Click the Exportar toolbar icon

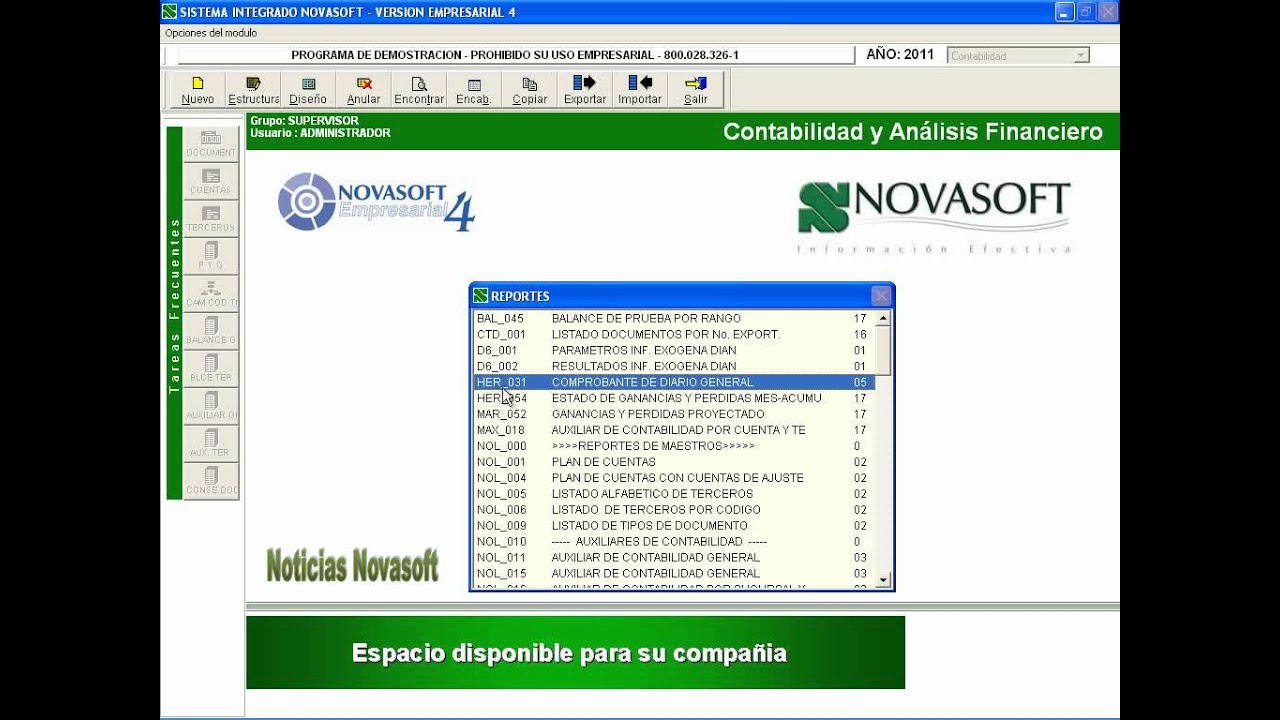(585, 90)
